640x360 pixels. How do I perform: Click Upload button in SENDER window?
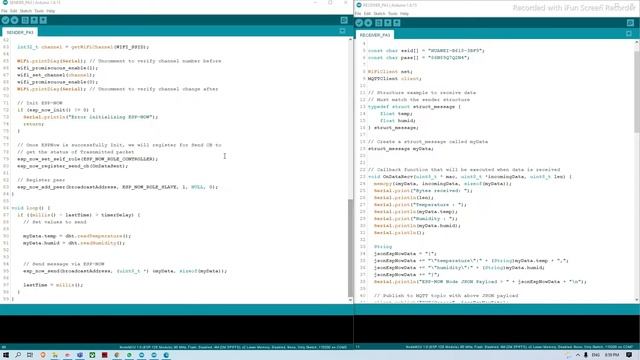[14, 20]
